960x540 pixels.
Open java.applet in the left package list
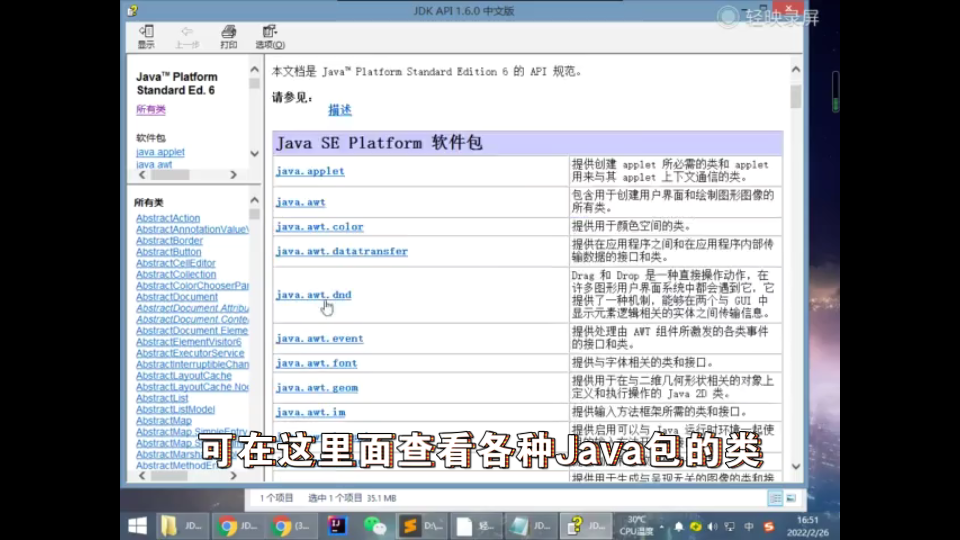160,152
